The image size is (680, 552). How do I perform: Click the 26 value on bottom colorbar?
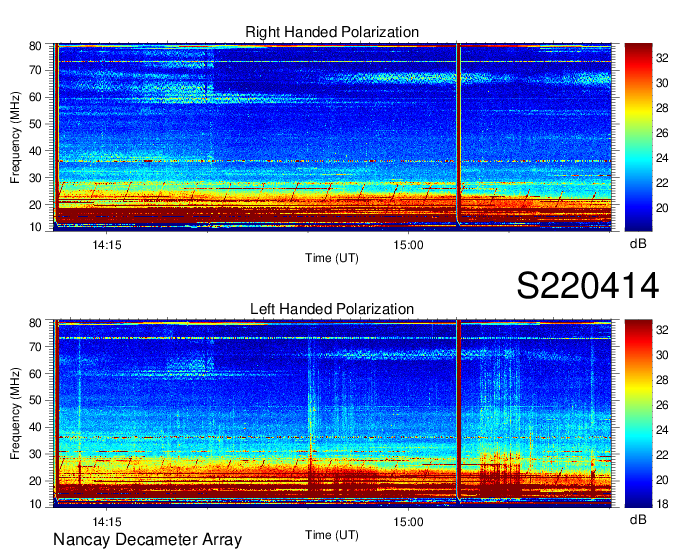662,405
